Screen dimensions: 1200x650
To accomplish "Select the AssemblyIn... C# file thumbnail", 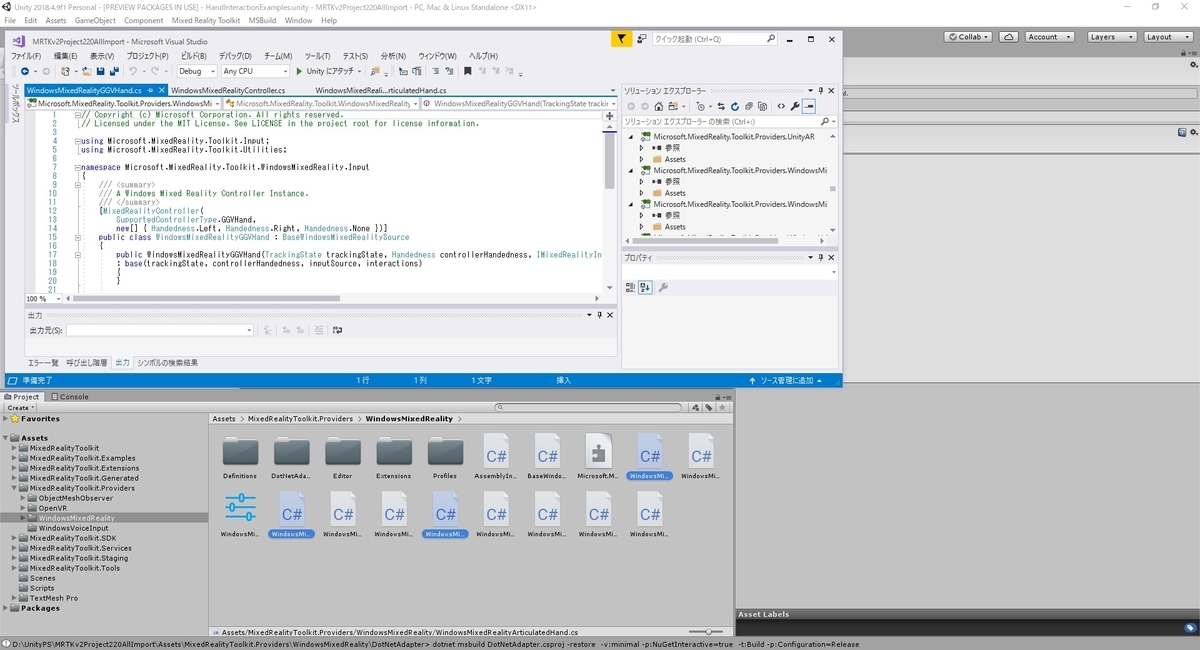I will coord(496,457).
